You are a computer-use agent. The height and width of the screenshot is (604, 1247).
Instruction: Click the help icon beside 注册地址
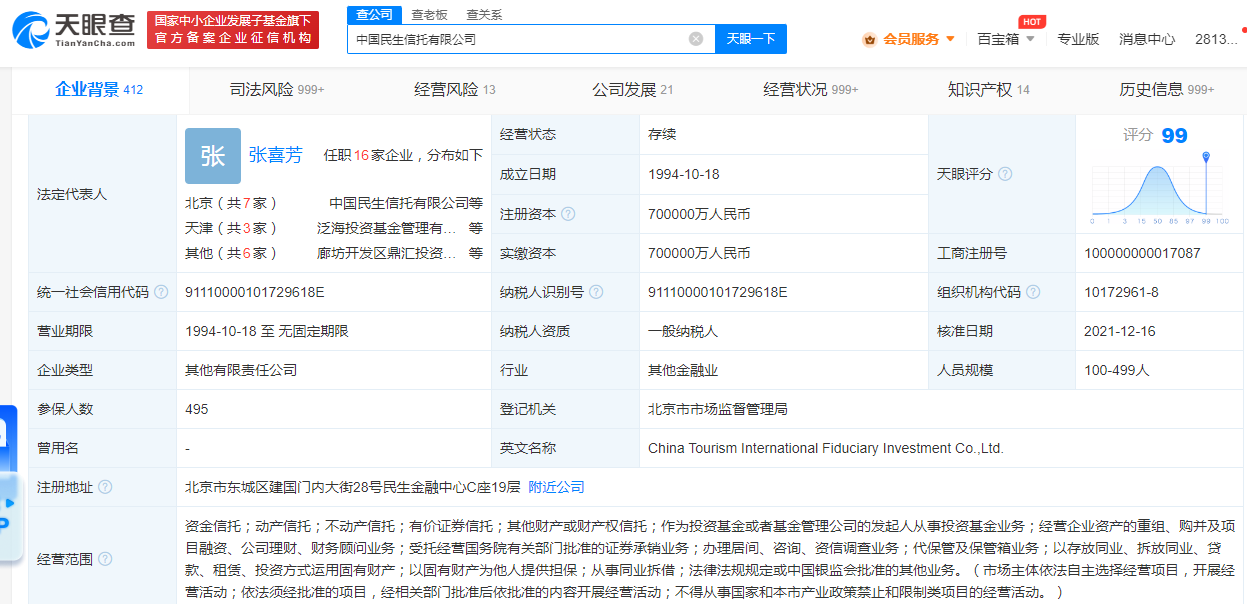point(105,487)
